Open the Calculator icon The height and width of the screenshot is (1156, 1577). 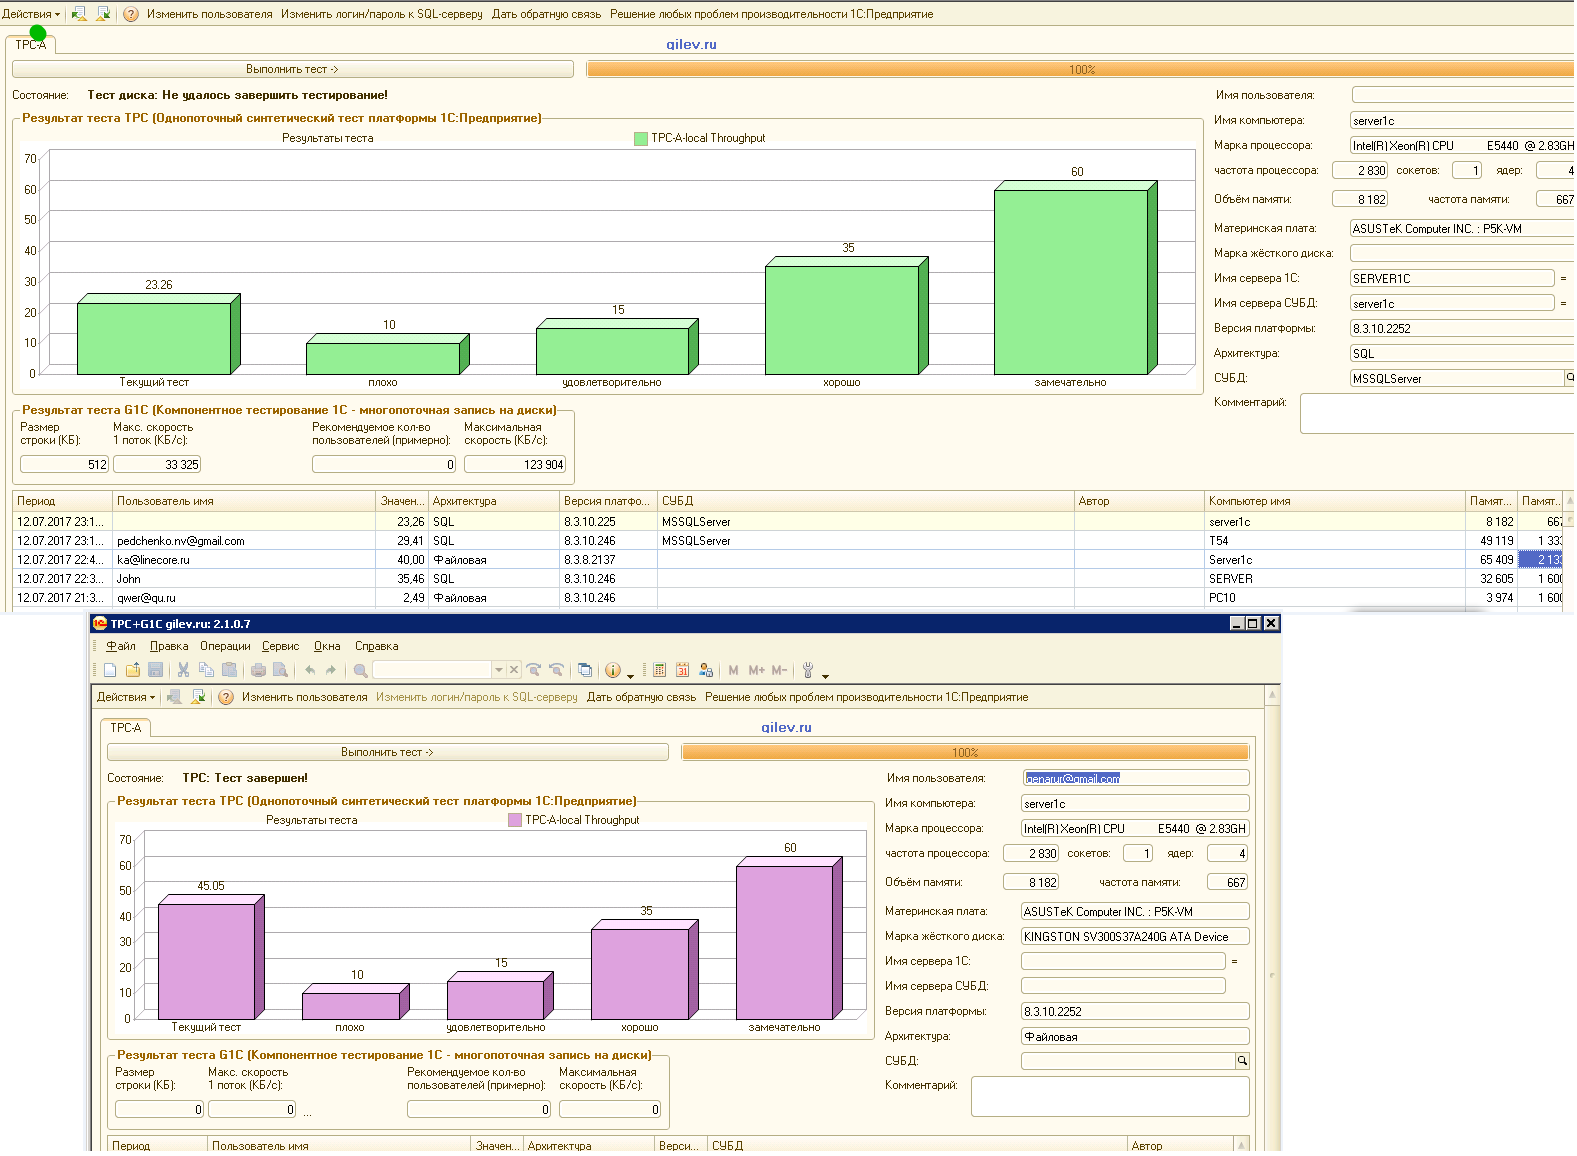660,670
